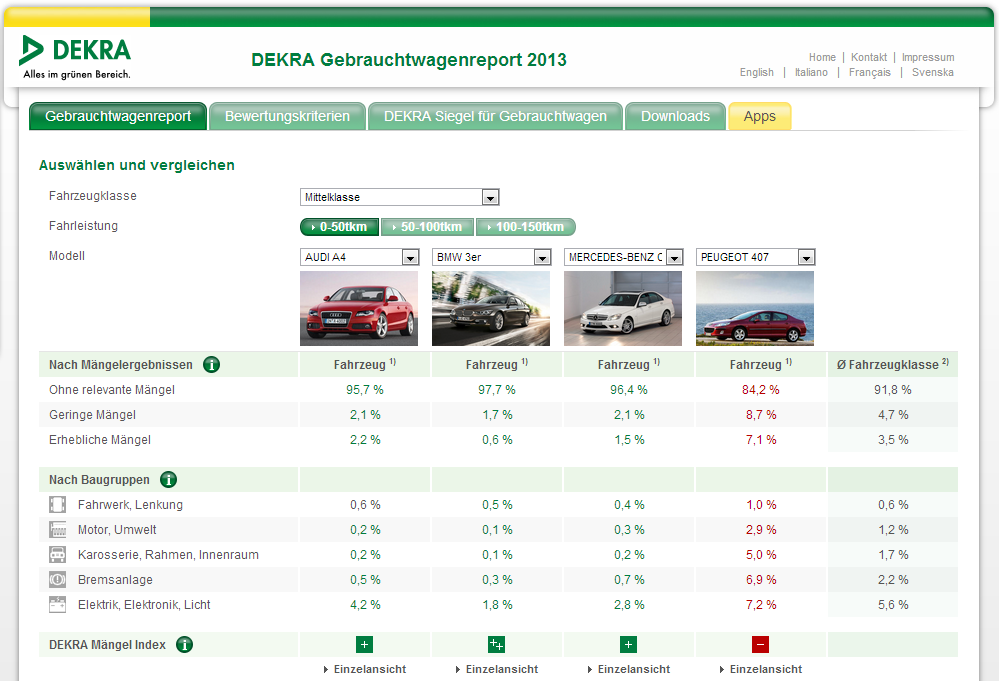Click the Fahrwerk, Lenkung icon
Image resolution: width=999 pixels, height=681 pixels.
[x=57, y=505]
